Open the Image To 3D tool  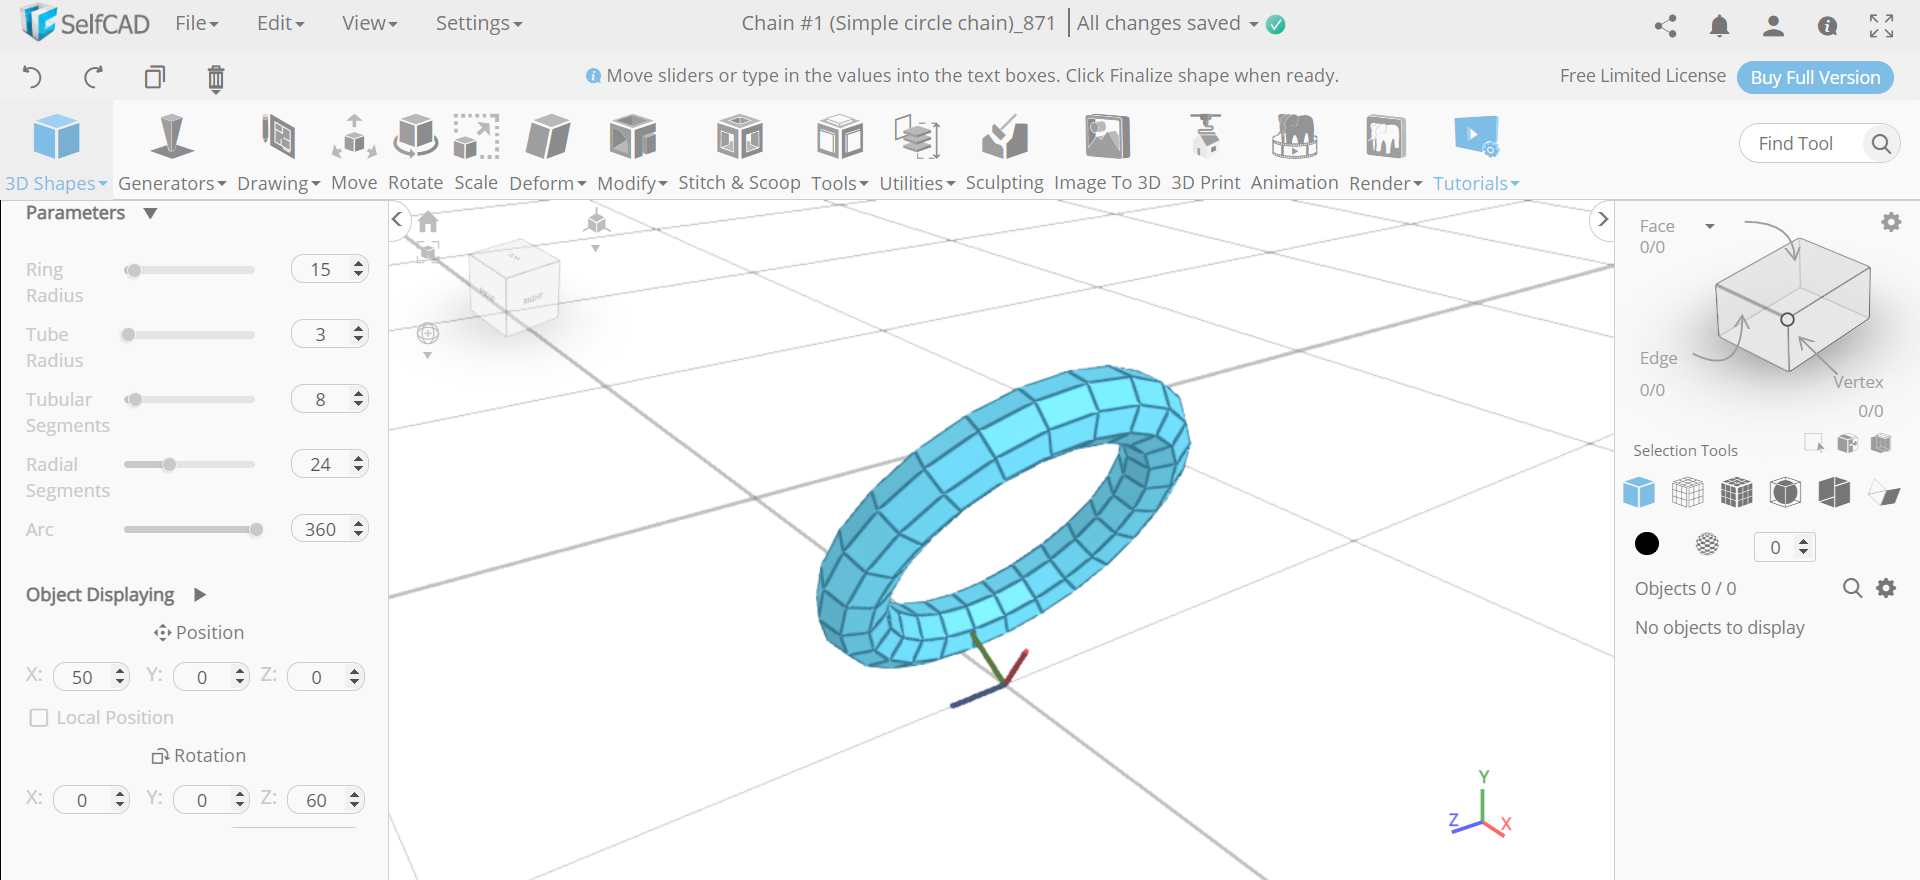pos(1107,152)
